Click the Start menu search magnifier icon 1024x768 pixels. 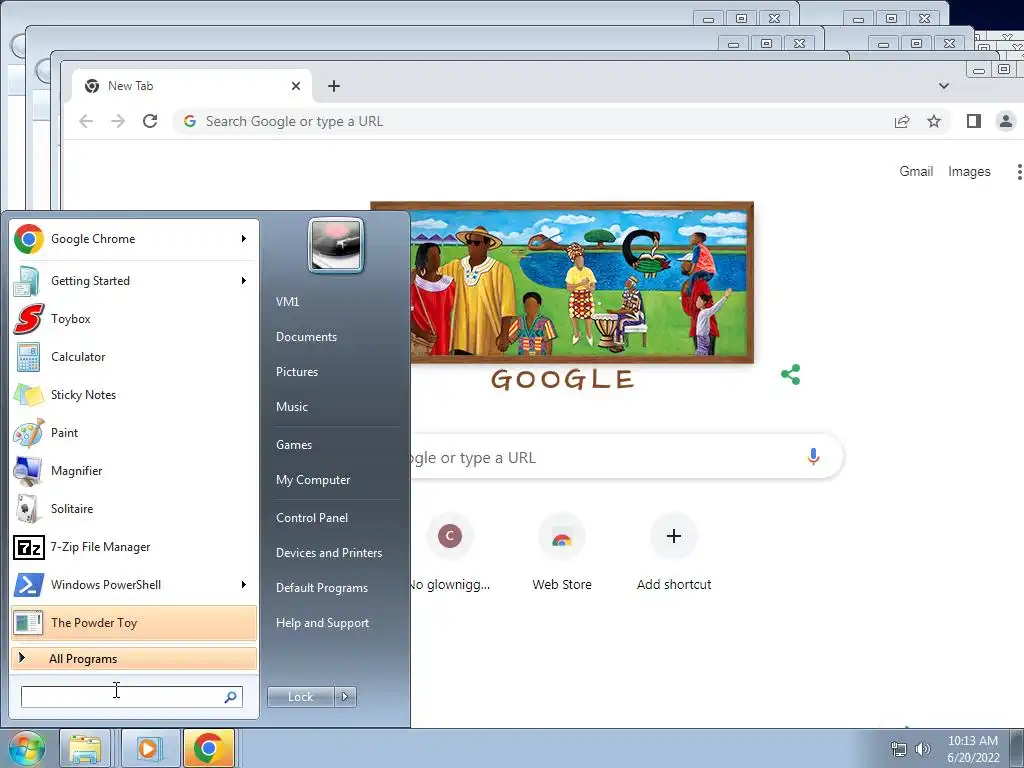pos(230,697)
